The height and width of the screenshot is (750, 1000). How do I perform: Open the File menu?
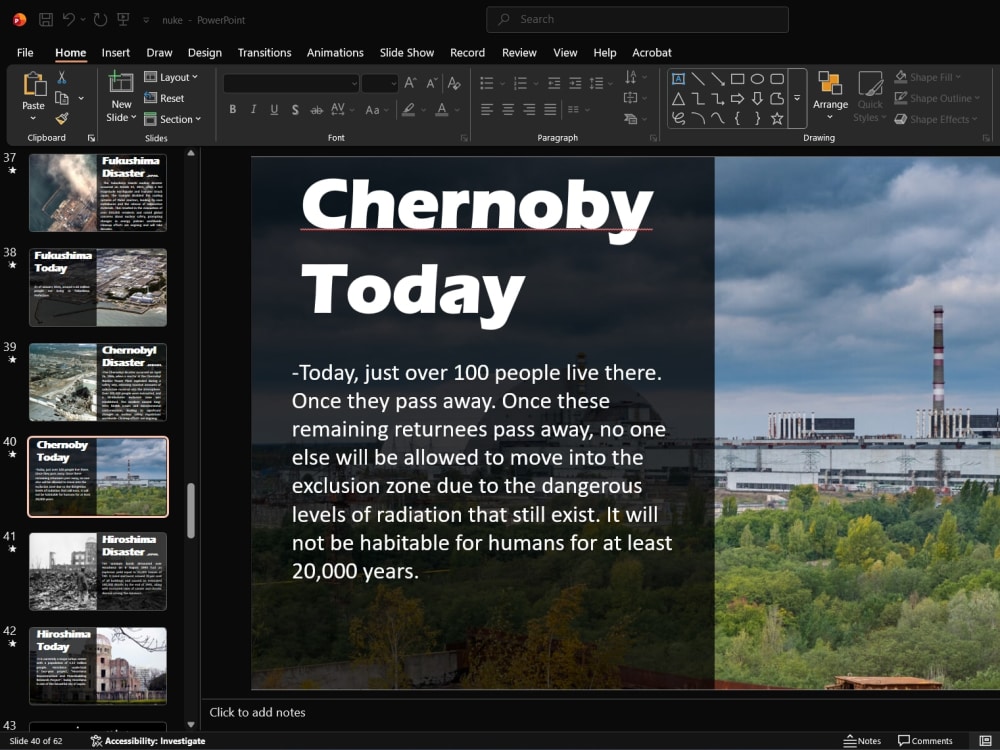tap(25, 52)
